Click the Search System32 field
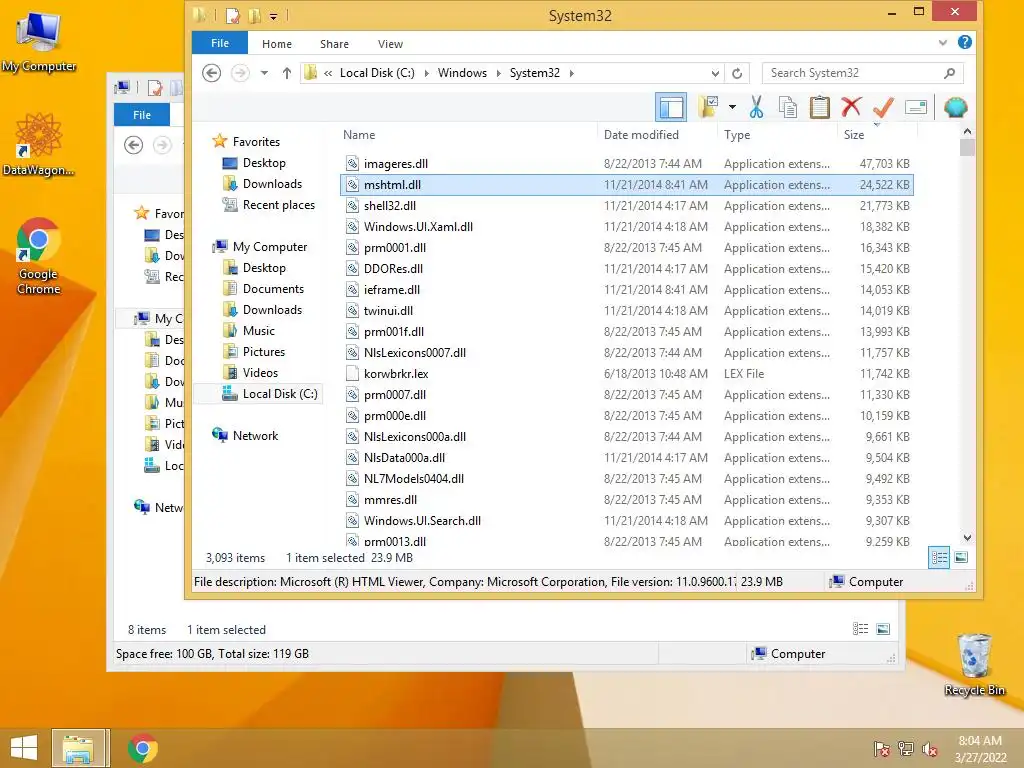The height and width of the screenshot is (768, 1024). pos(862,73)
